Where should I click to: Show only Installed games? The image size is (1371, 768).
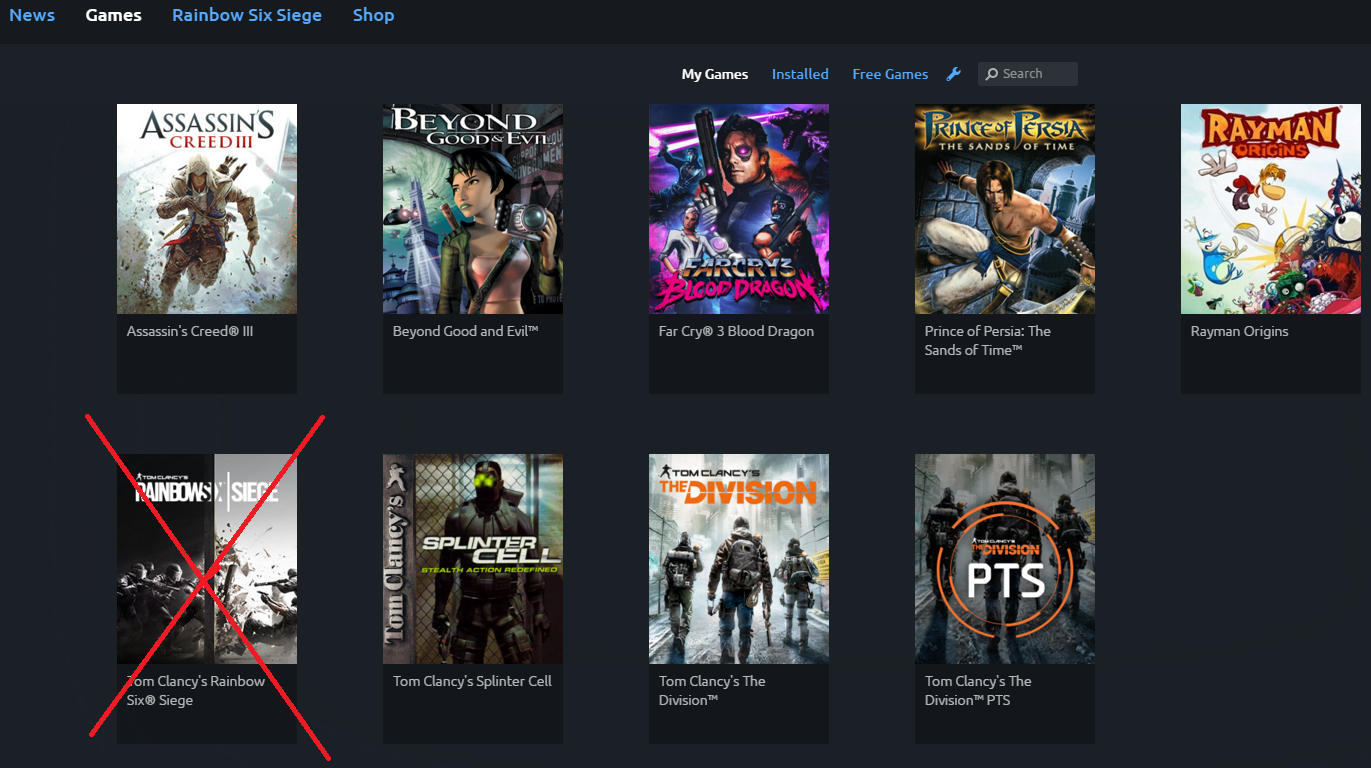(x=800, y=74)
